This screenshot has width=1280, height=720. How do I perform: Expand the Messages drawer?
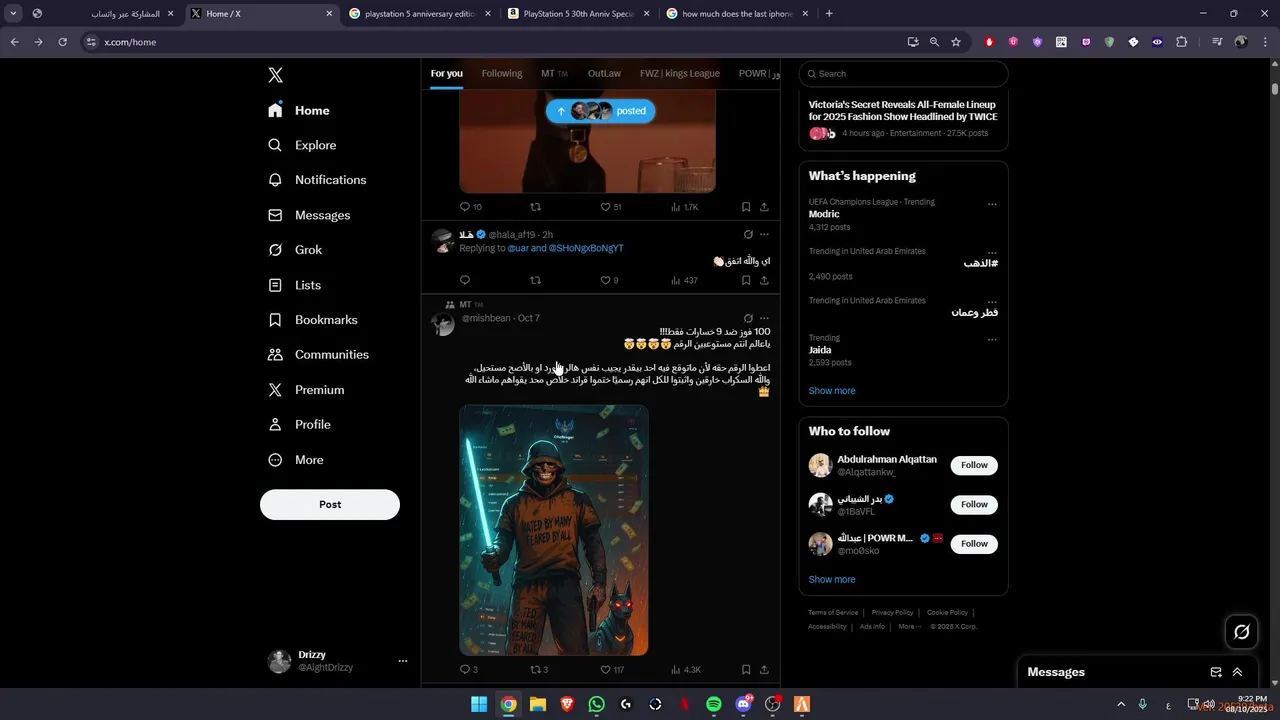[x=1237, y=673]
